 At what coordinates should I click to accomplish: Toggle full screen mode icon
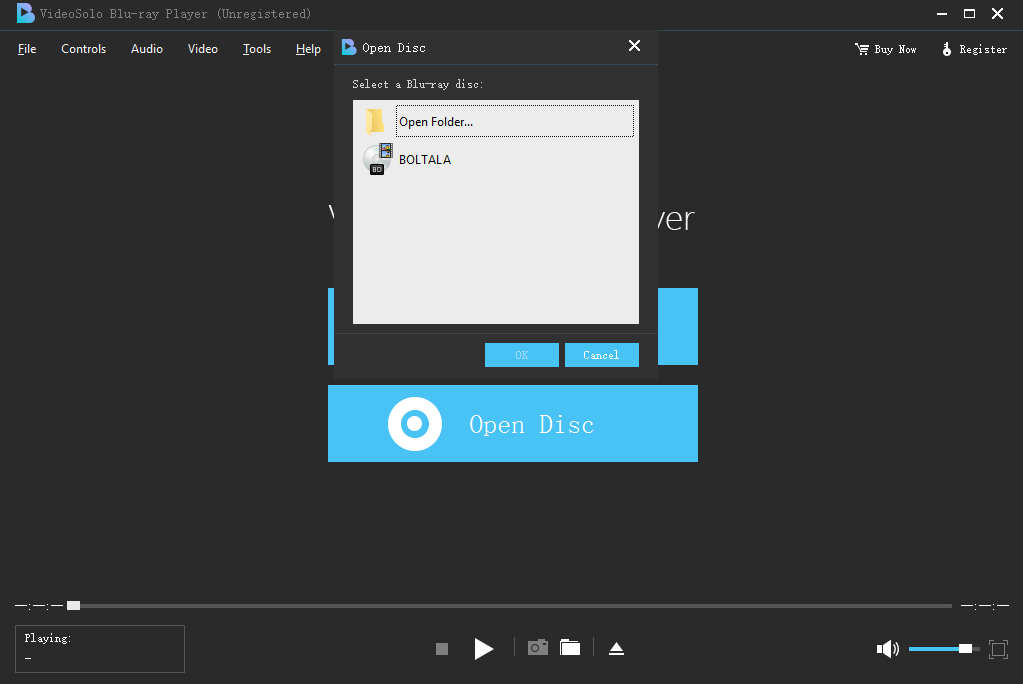tap(998, 649)
